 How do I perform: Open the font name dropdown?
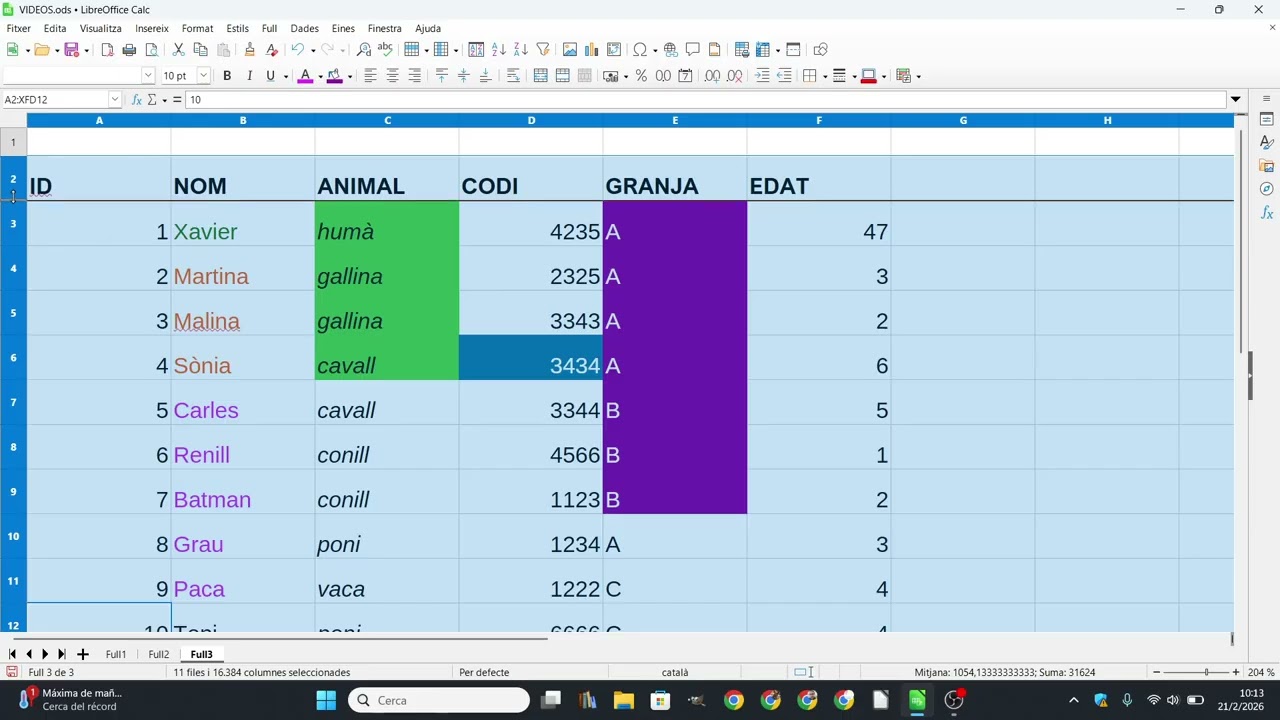click(x=148, y=76)
